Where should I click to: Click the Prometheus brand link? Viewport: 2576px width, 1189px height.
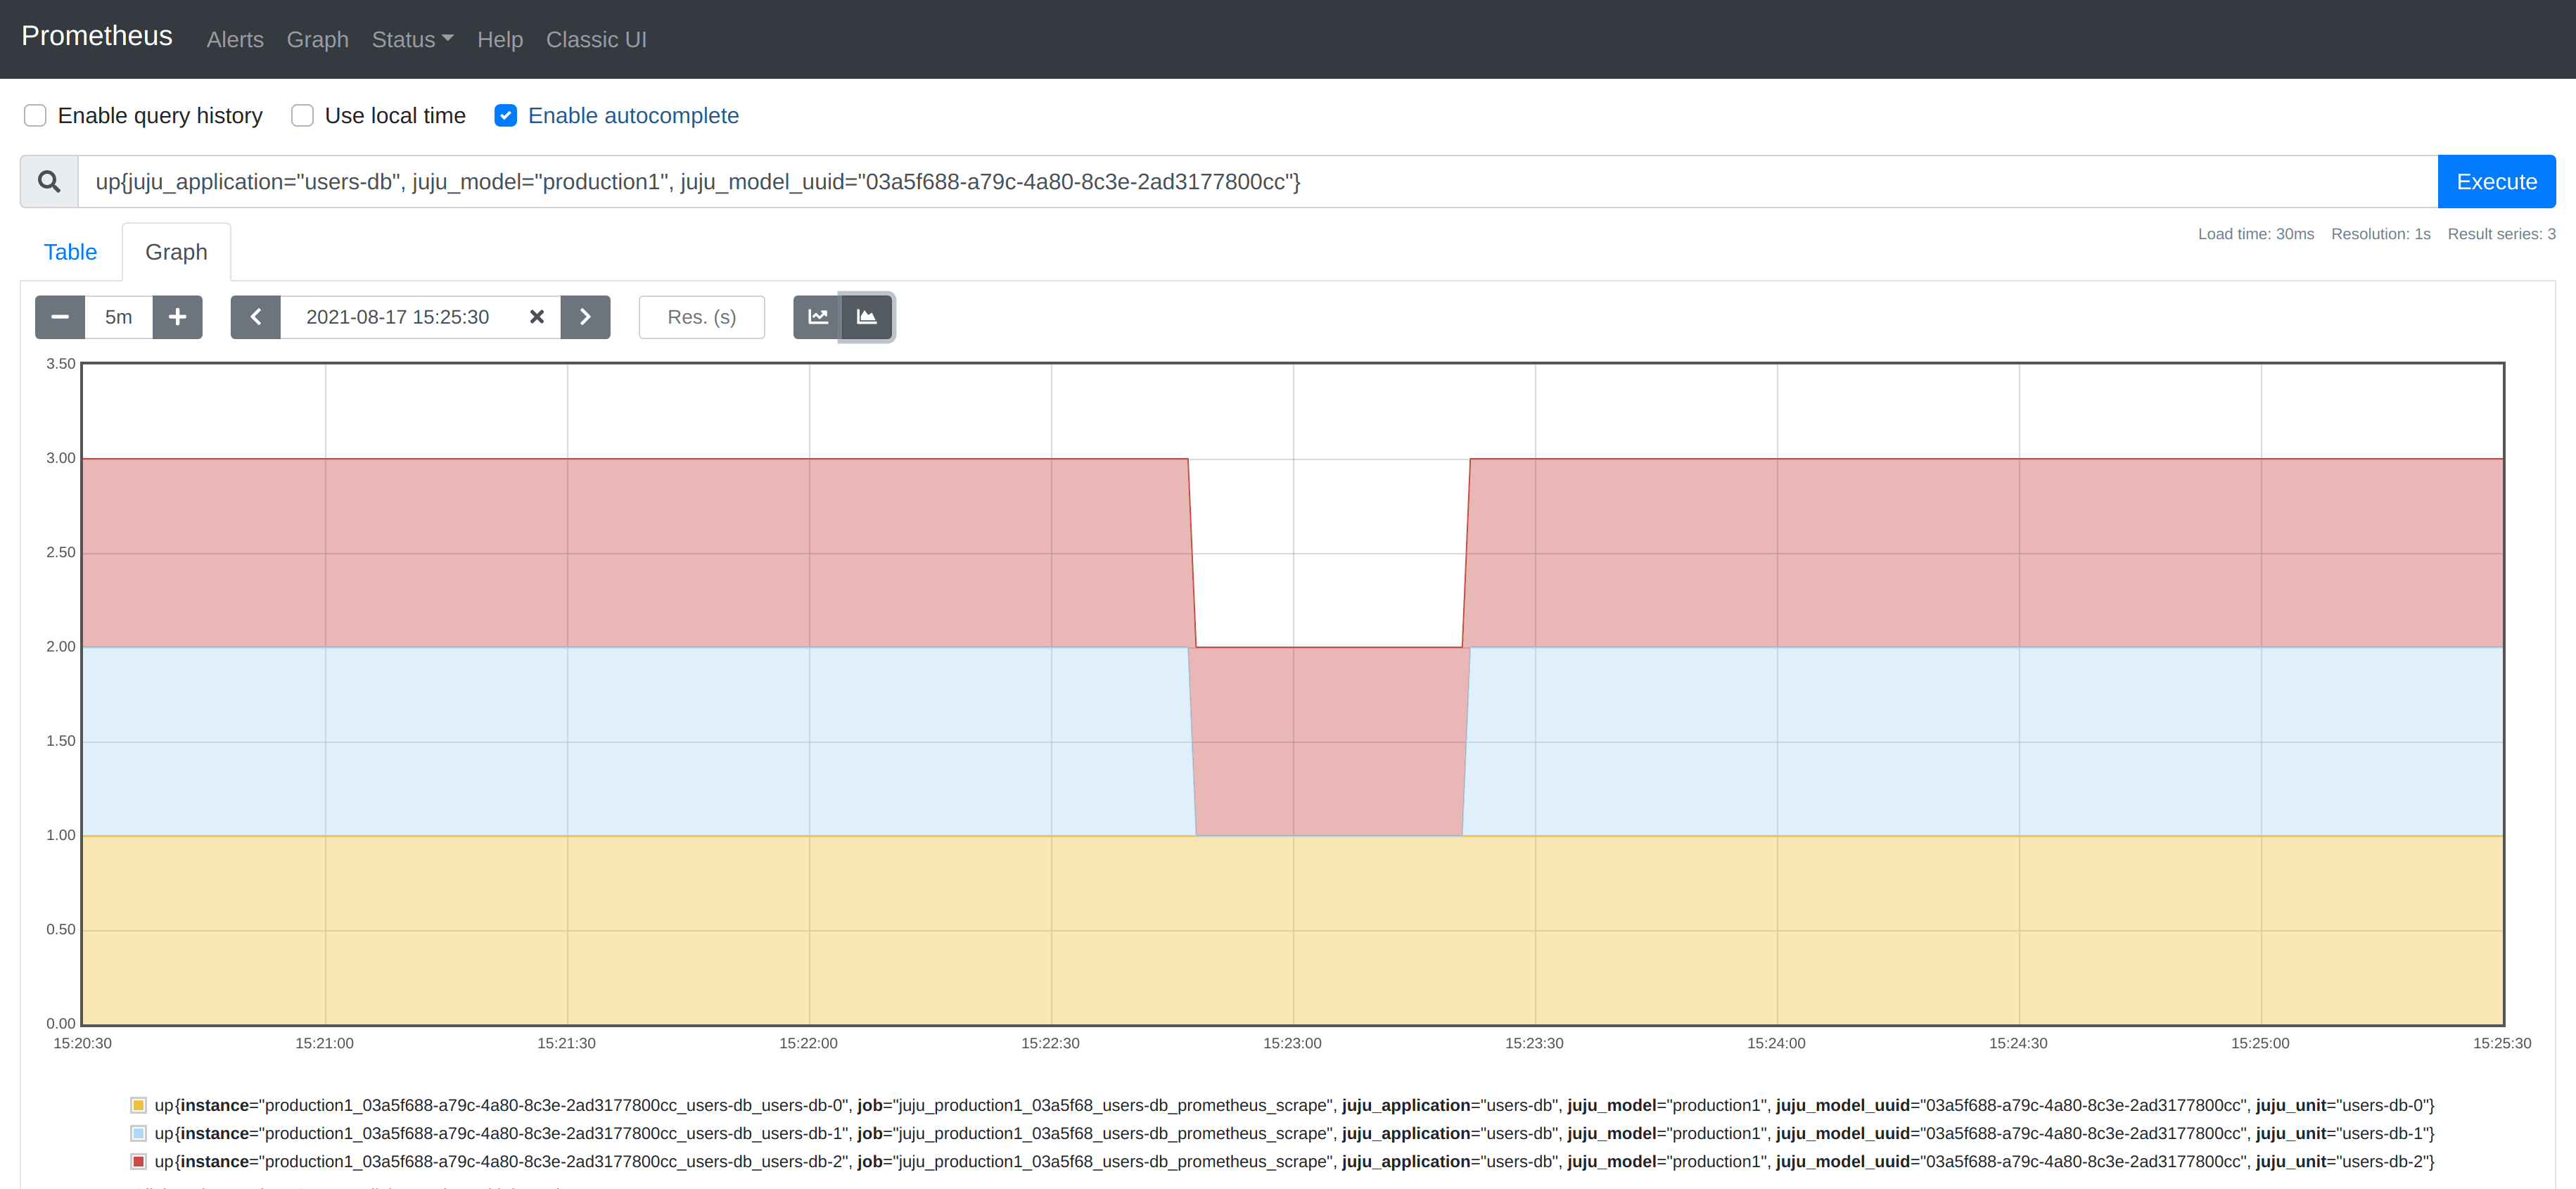tap(97, 36)
